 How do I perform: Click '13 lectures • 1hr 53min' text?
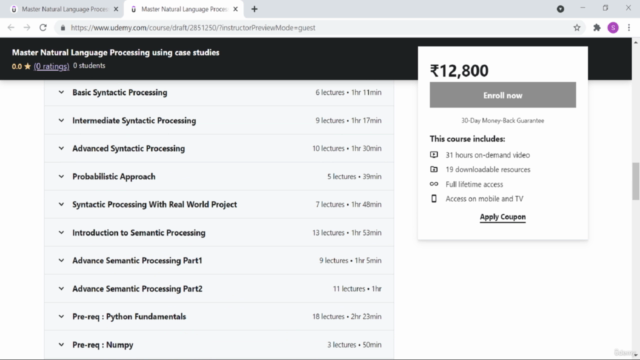[347, 233]
